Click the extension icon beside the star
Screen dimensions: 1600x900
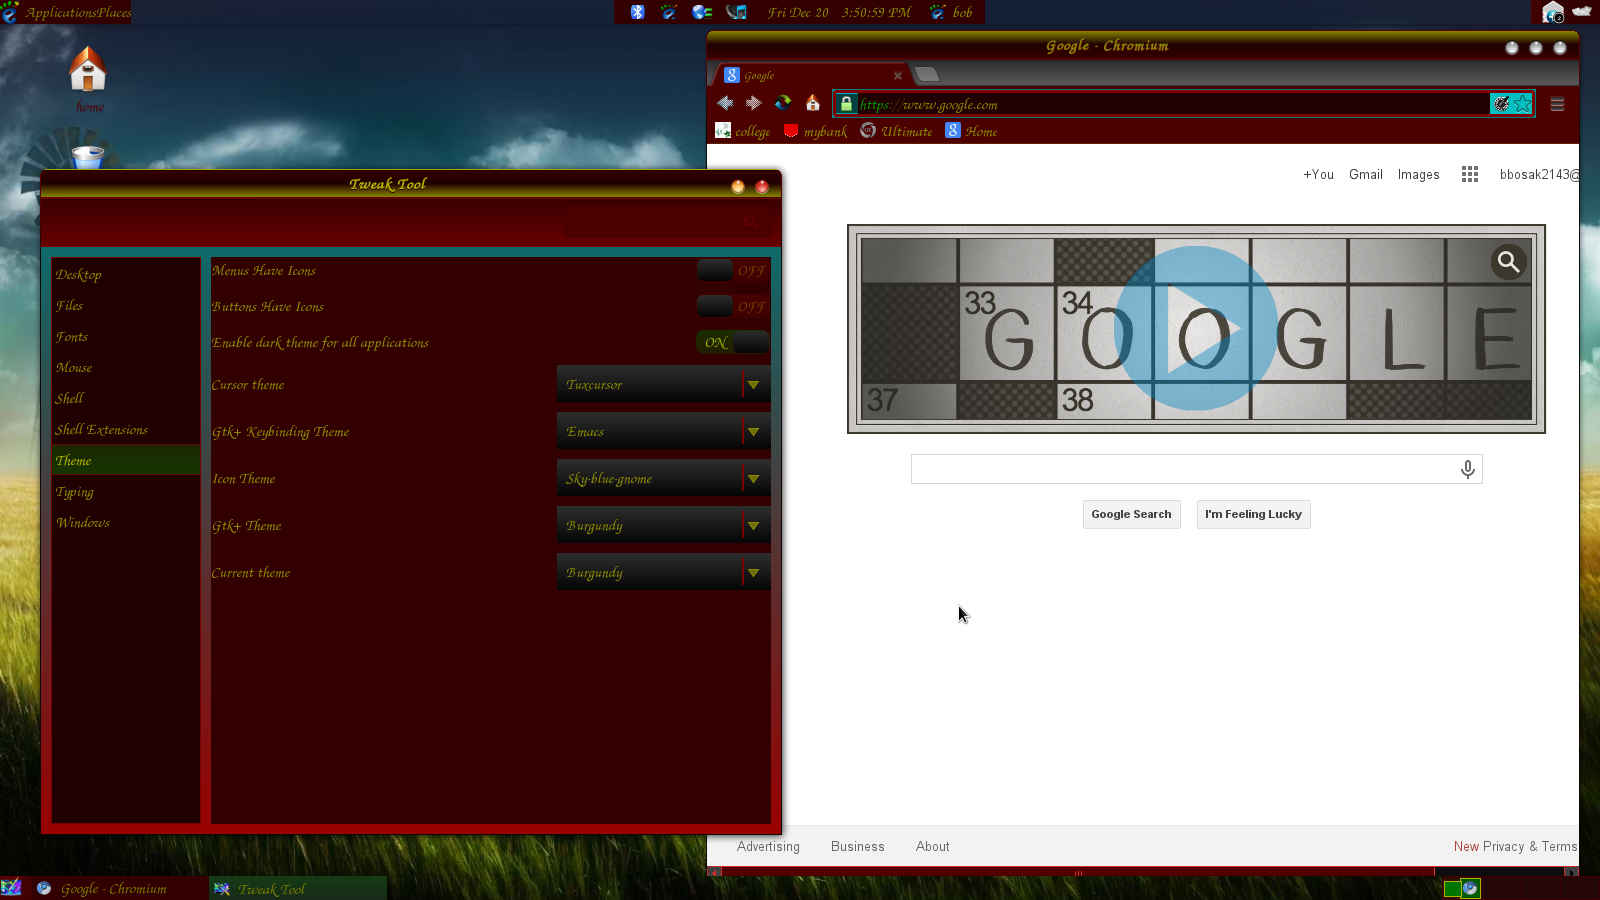[x=1501, y=104]
